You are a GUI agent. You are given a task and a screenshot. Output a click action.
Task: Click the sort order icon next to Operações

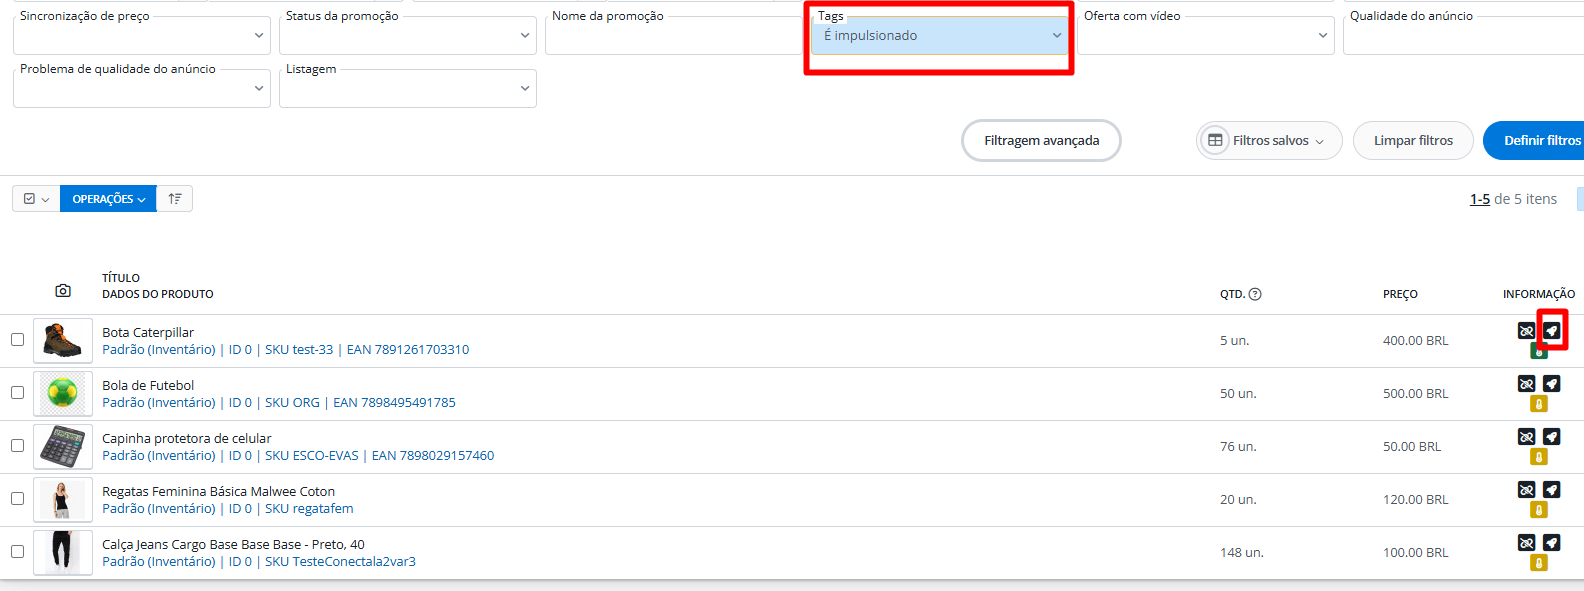(175, 199)
